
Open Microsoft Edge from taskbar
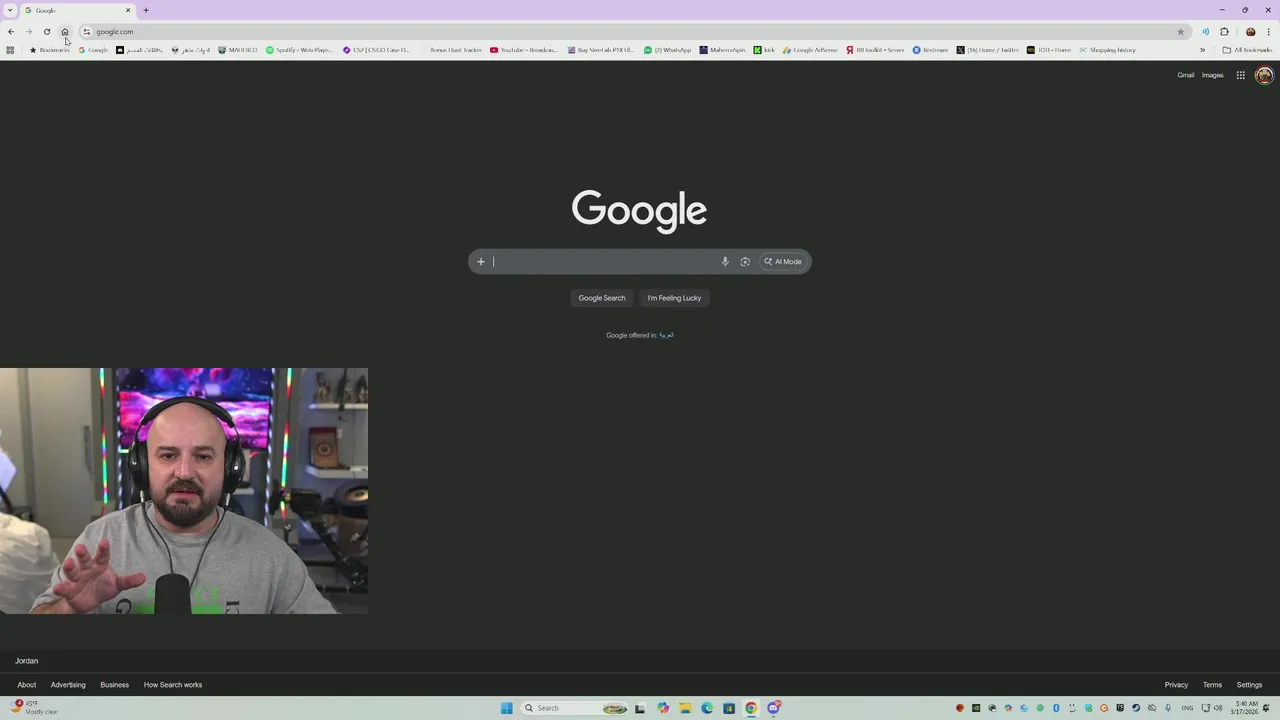(x=707, y=708)
